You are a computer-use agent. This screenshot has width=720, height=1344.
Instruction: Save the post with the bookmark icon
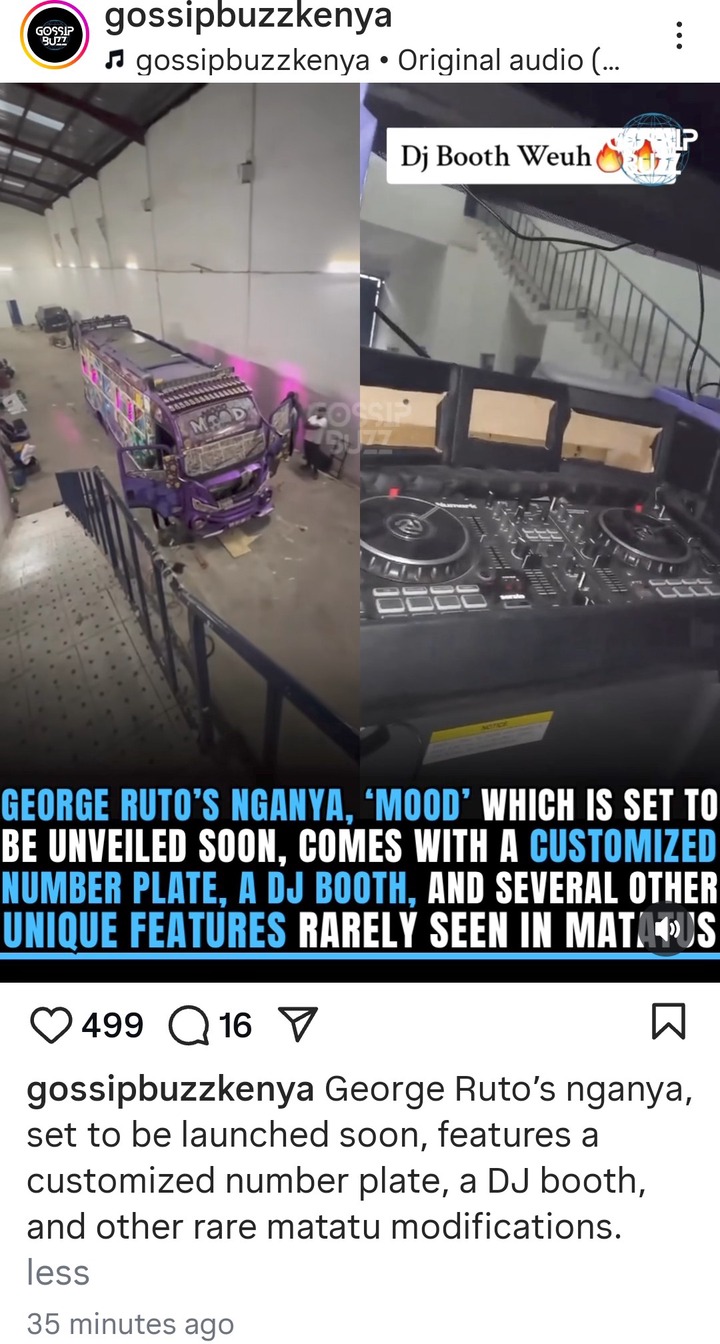[x=668, y=1024]
